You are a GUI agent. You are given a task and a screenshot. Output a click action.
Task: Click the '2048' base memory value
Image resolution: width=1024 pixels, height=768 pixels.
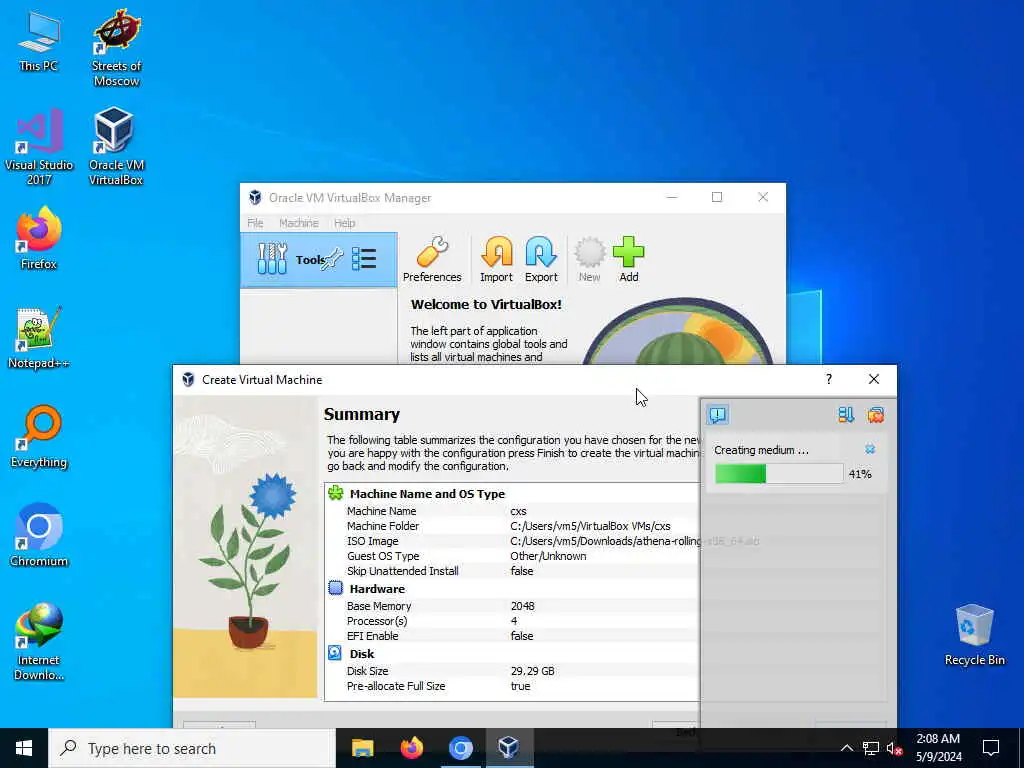(x=522, y=606)
